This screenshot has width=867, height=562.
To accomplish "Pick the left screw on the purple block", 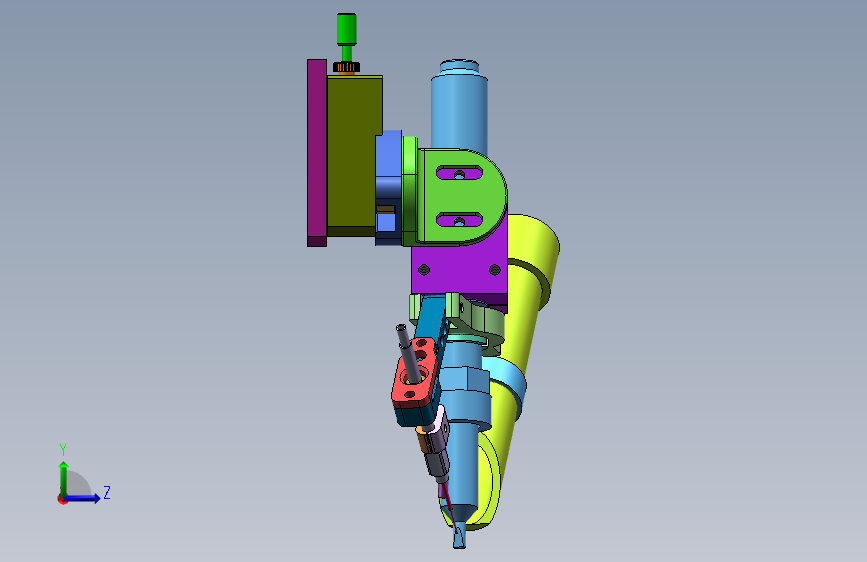I will point(424,270).
